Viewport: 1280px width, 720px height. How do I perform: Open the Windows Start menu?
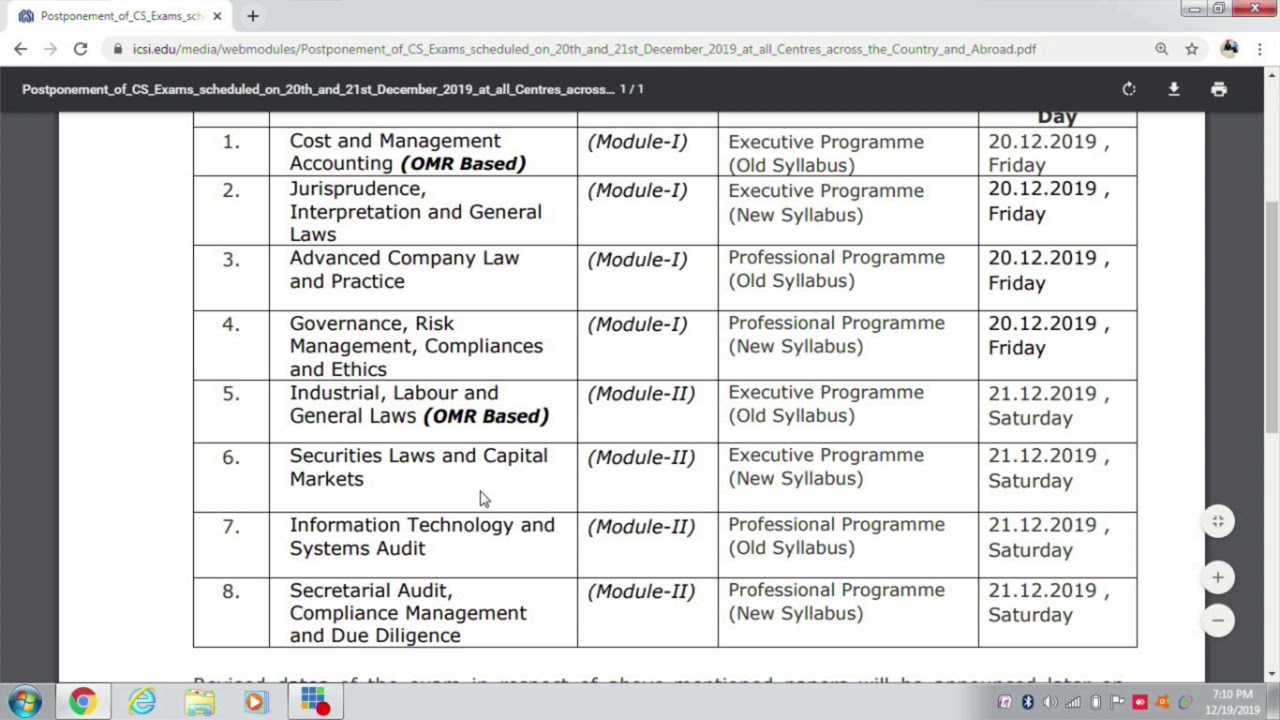[25, 701]
